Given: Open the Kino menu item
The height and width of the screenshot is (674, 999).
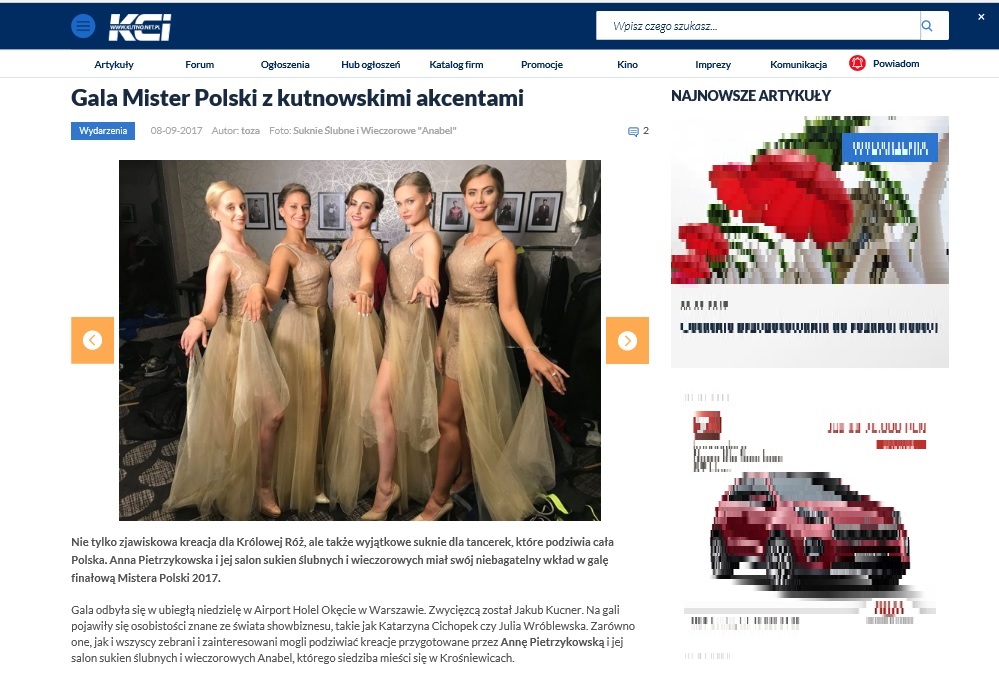Looking at the screenshot, I should pos(628,64).
